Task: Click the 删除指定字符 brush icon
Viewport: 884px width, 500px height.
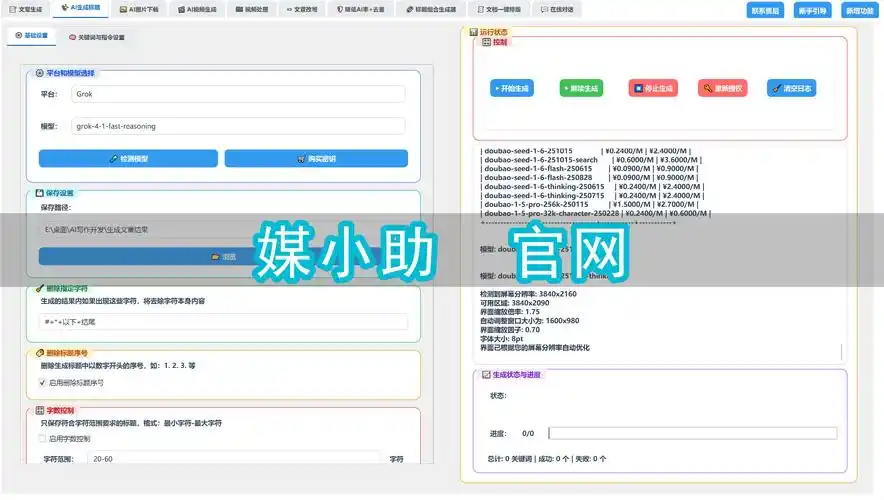Action: [39, 288]
